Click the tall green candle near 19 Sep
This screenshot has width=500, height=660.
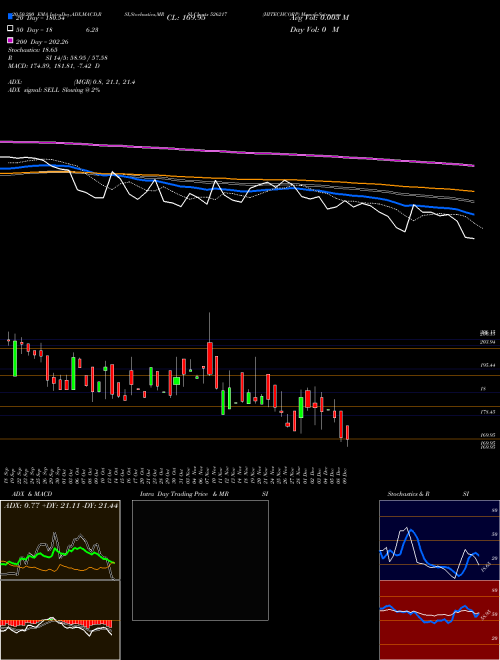pos(15,358)
